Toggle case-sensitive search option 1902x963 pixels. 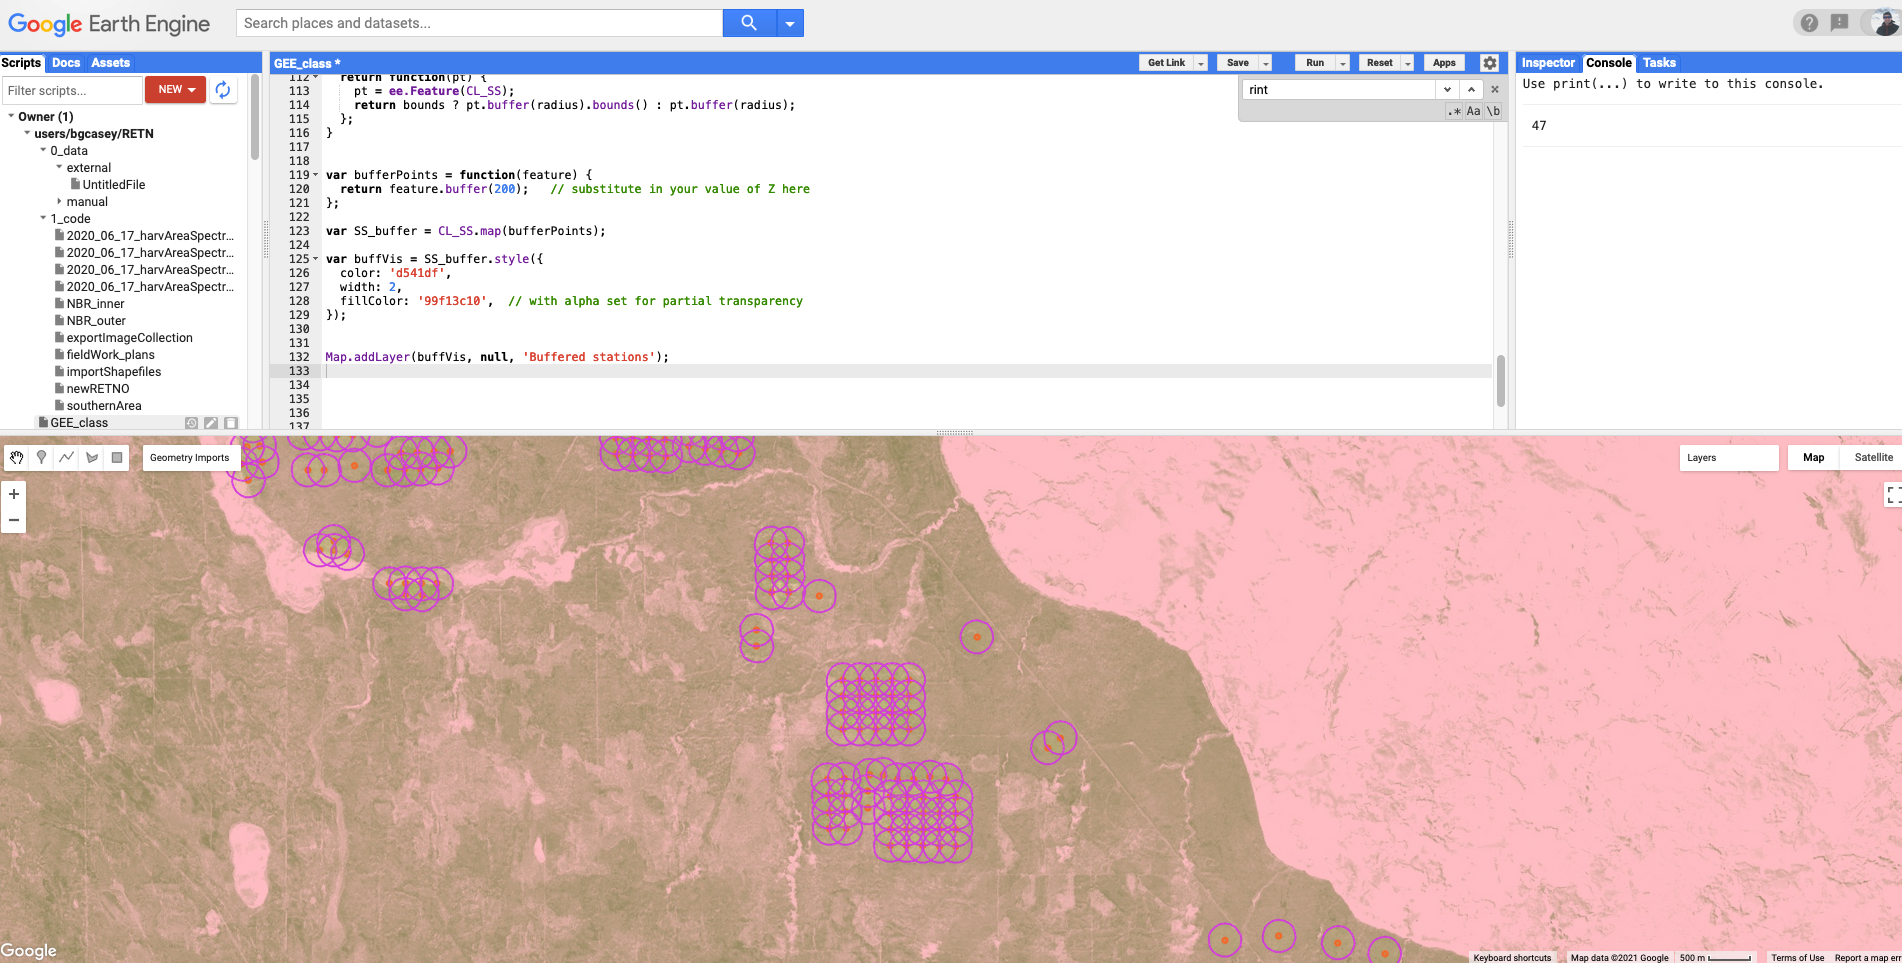pyautogui.click(x=1473, y=111)
